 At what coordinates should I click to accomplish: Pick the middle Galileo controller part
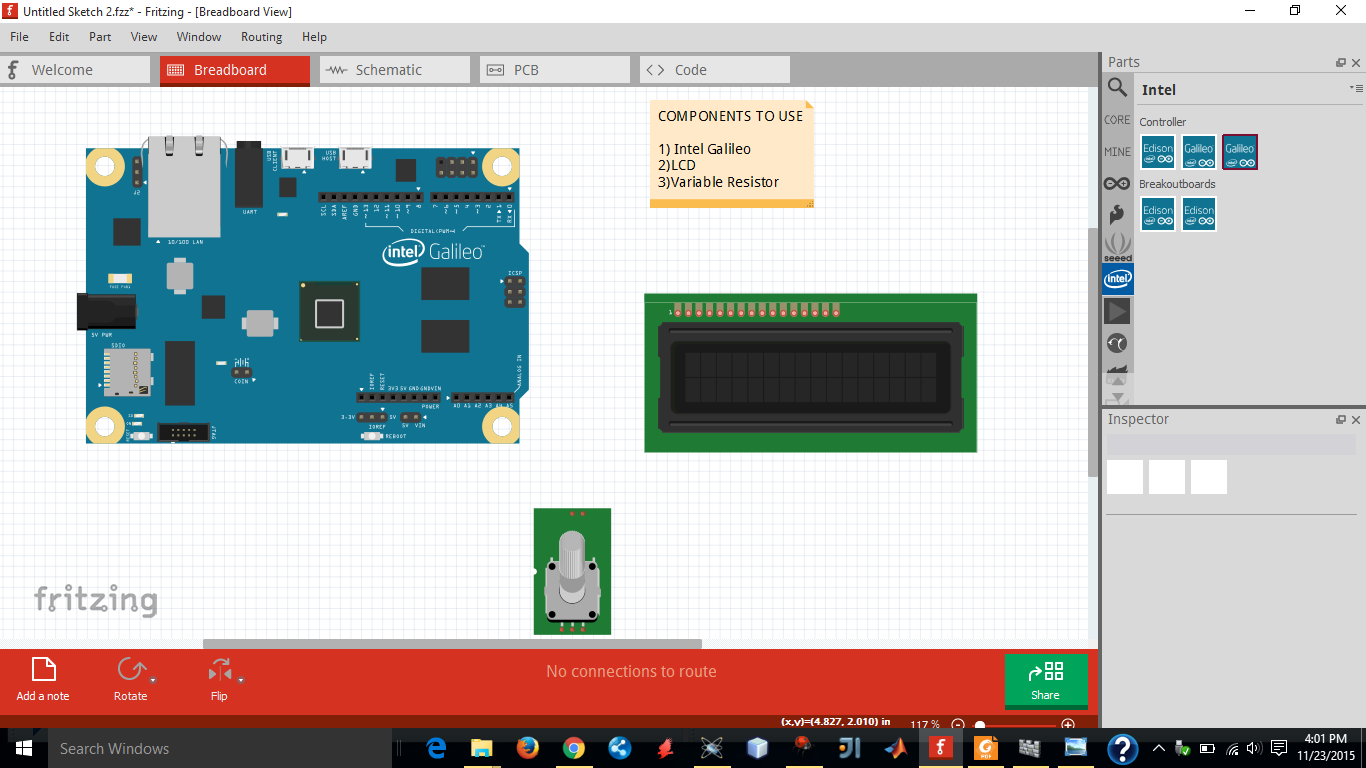pyautogui.click(x=1199, y=152)
